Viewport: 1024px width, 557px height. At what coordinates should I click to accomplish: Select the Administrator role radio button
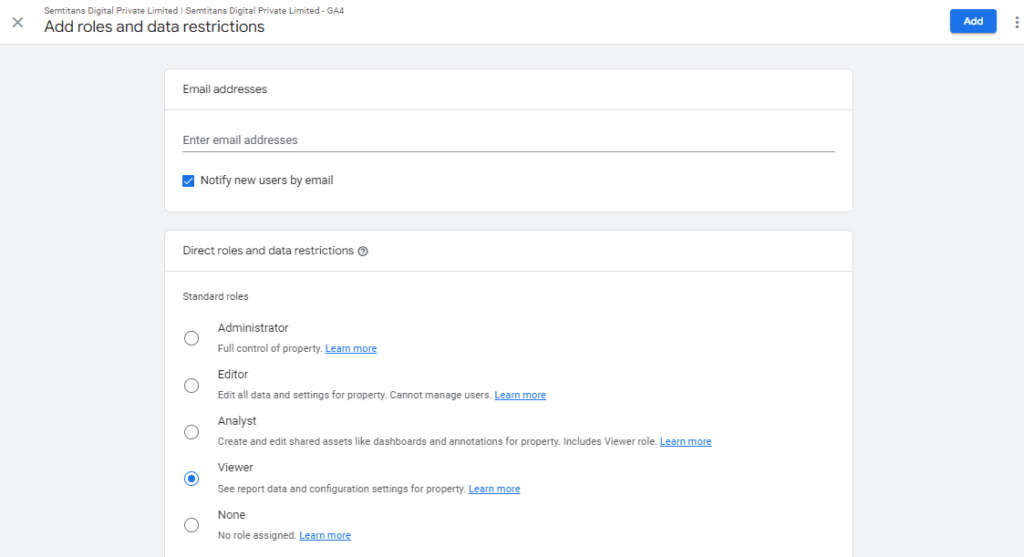point(191,338)
